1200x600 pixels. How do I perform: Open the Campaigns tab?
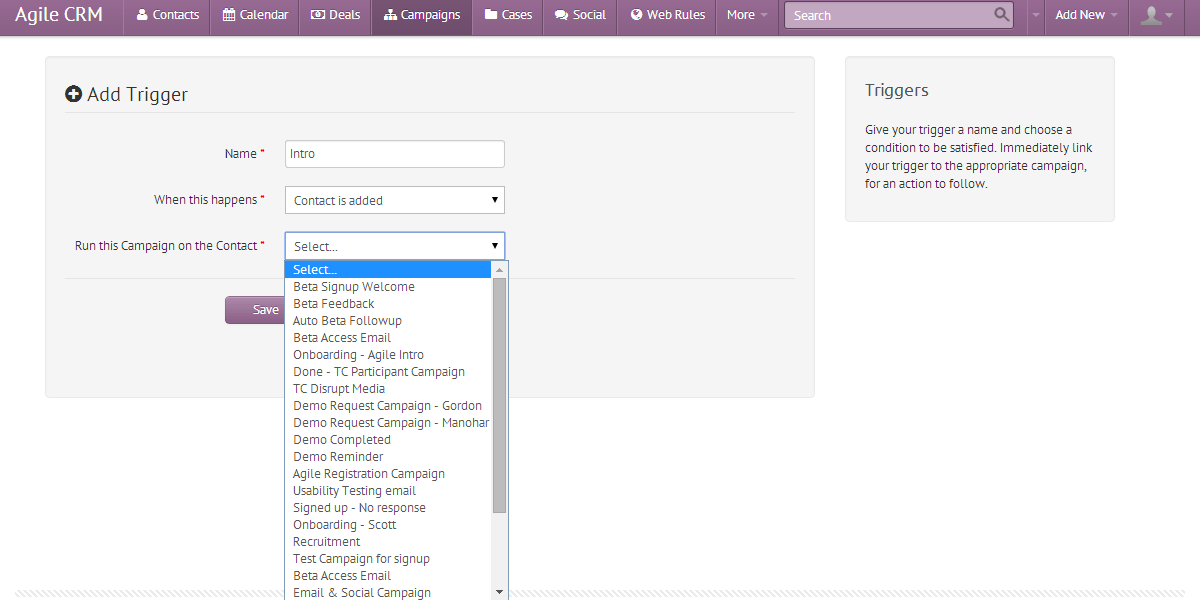click(422, 15)
